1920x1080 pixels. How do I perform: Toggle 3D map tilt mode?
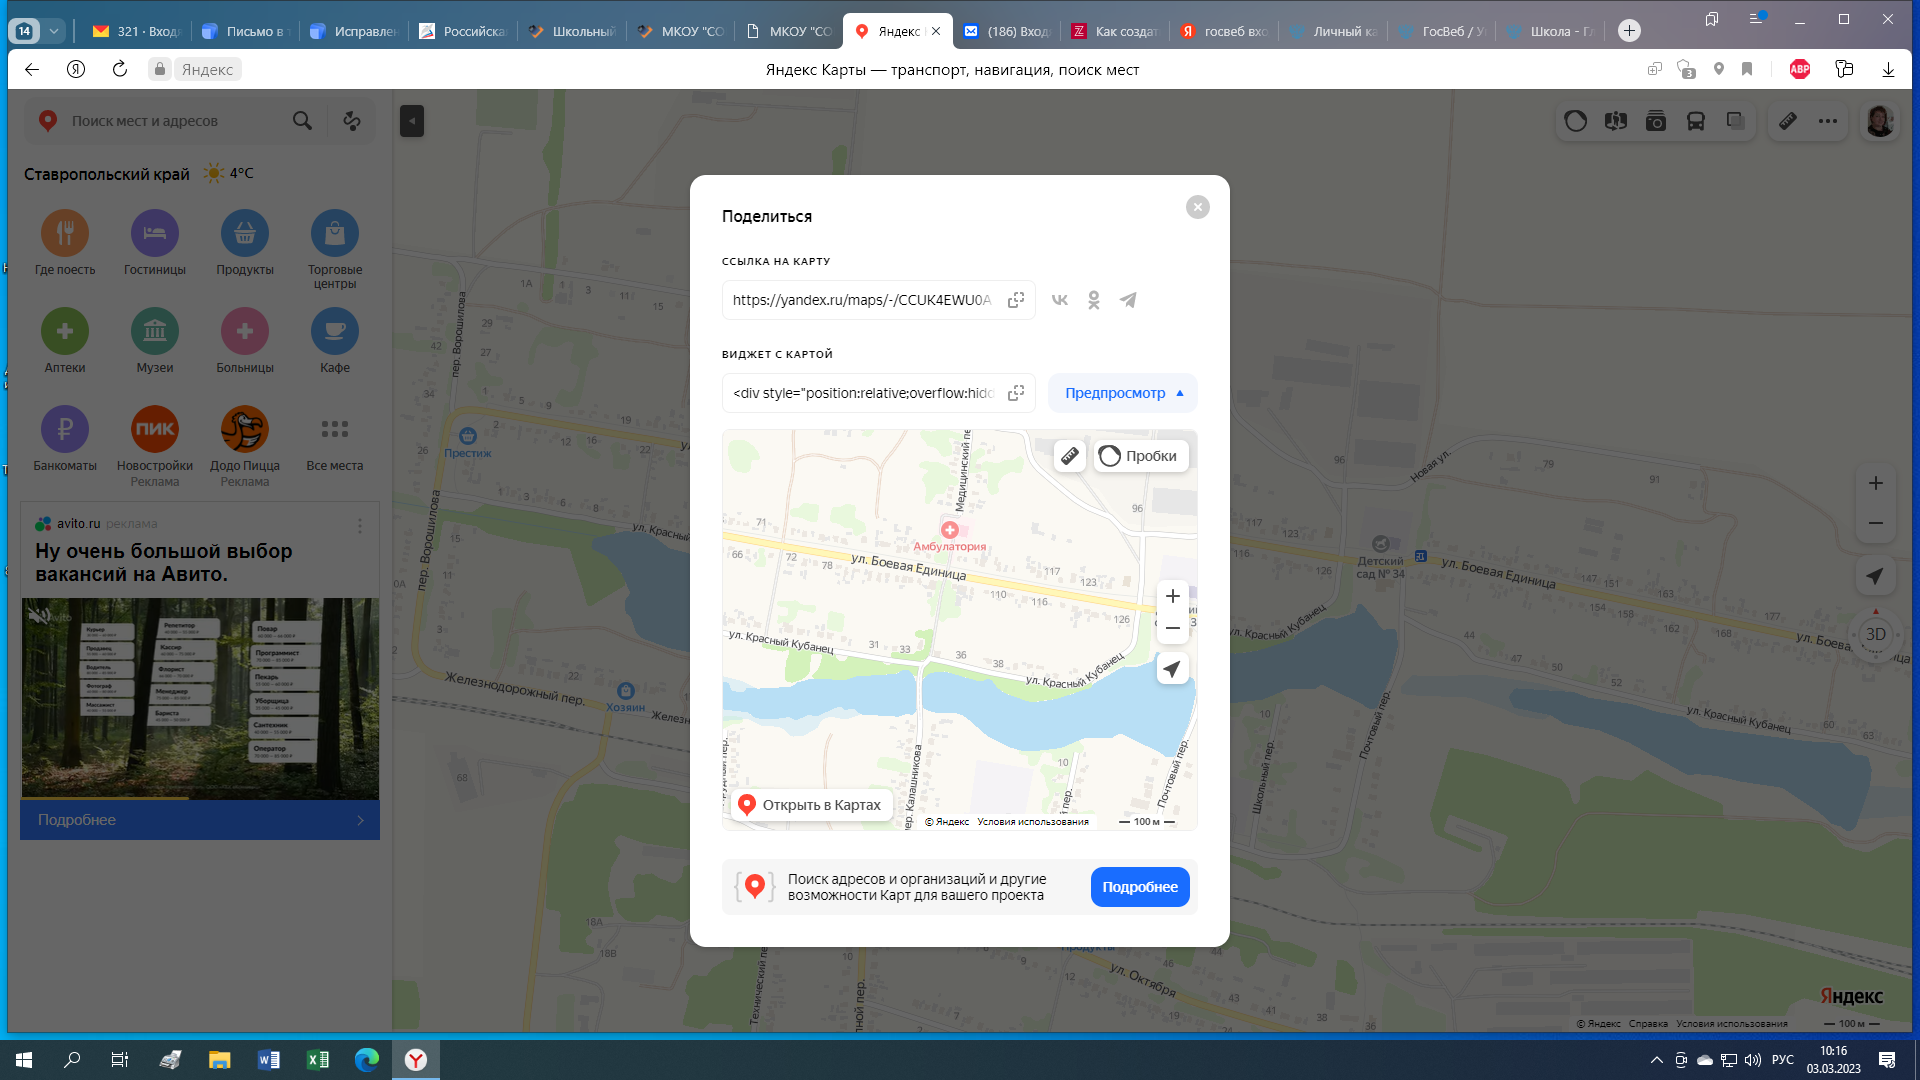1876,635
